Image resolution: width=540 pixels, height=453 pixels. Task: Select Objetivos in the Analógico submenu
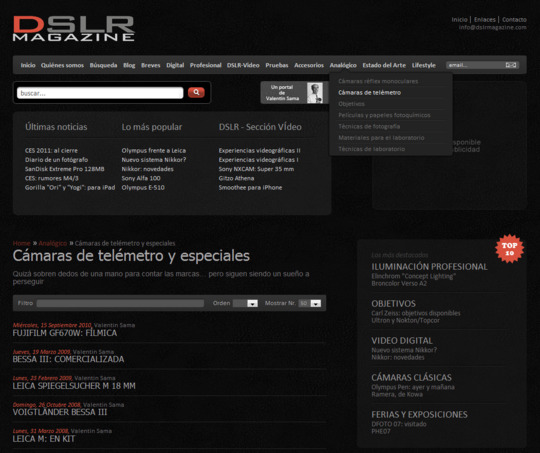351,104
